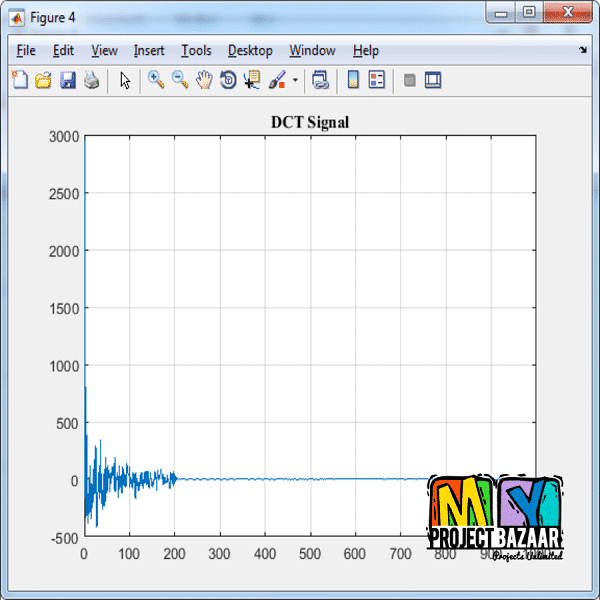Screen dimensions: 600x600
Task: Open the File menu
Action: [26, 51]
